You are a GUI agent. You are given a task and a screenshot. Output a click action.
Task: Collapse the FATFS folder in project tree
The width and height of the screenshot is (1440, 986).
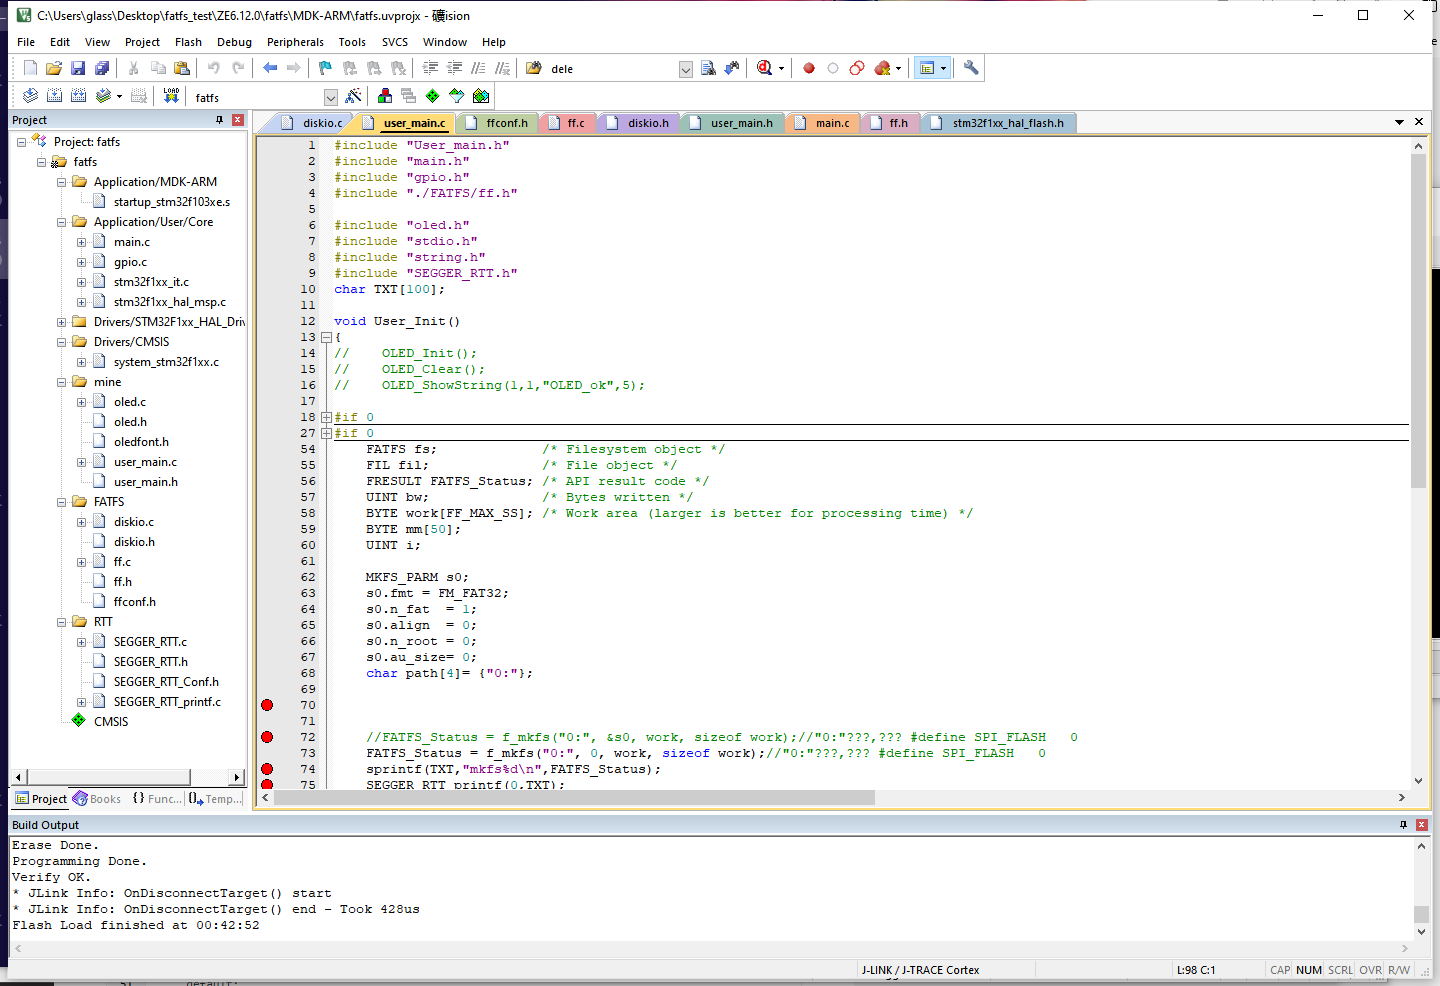point(62,502)
